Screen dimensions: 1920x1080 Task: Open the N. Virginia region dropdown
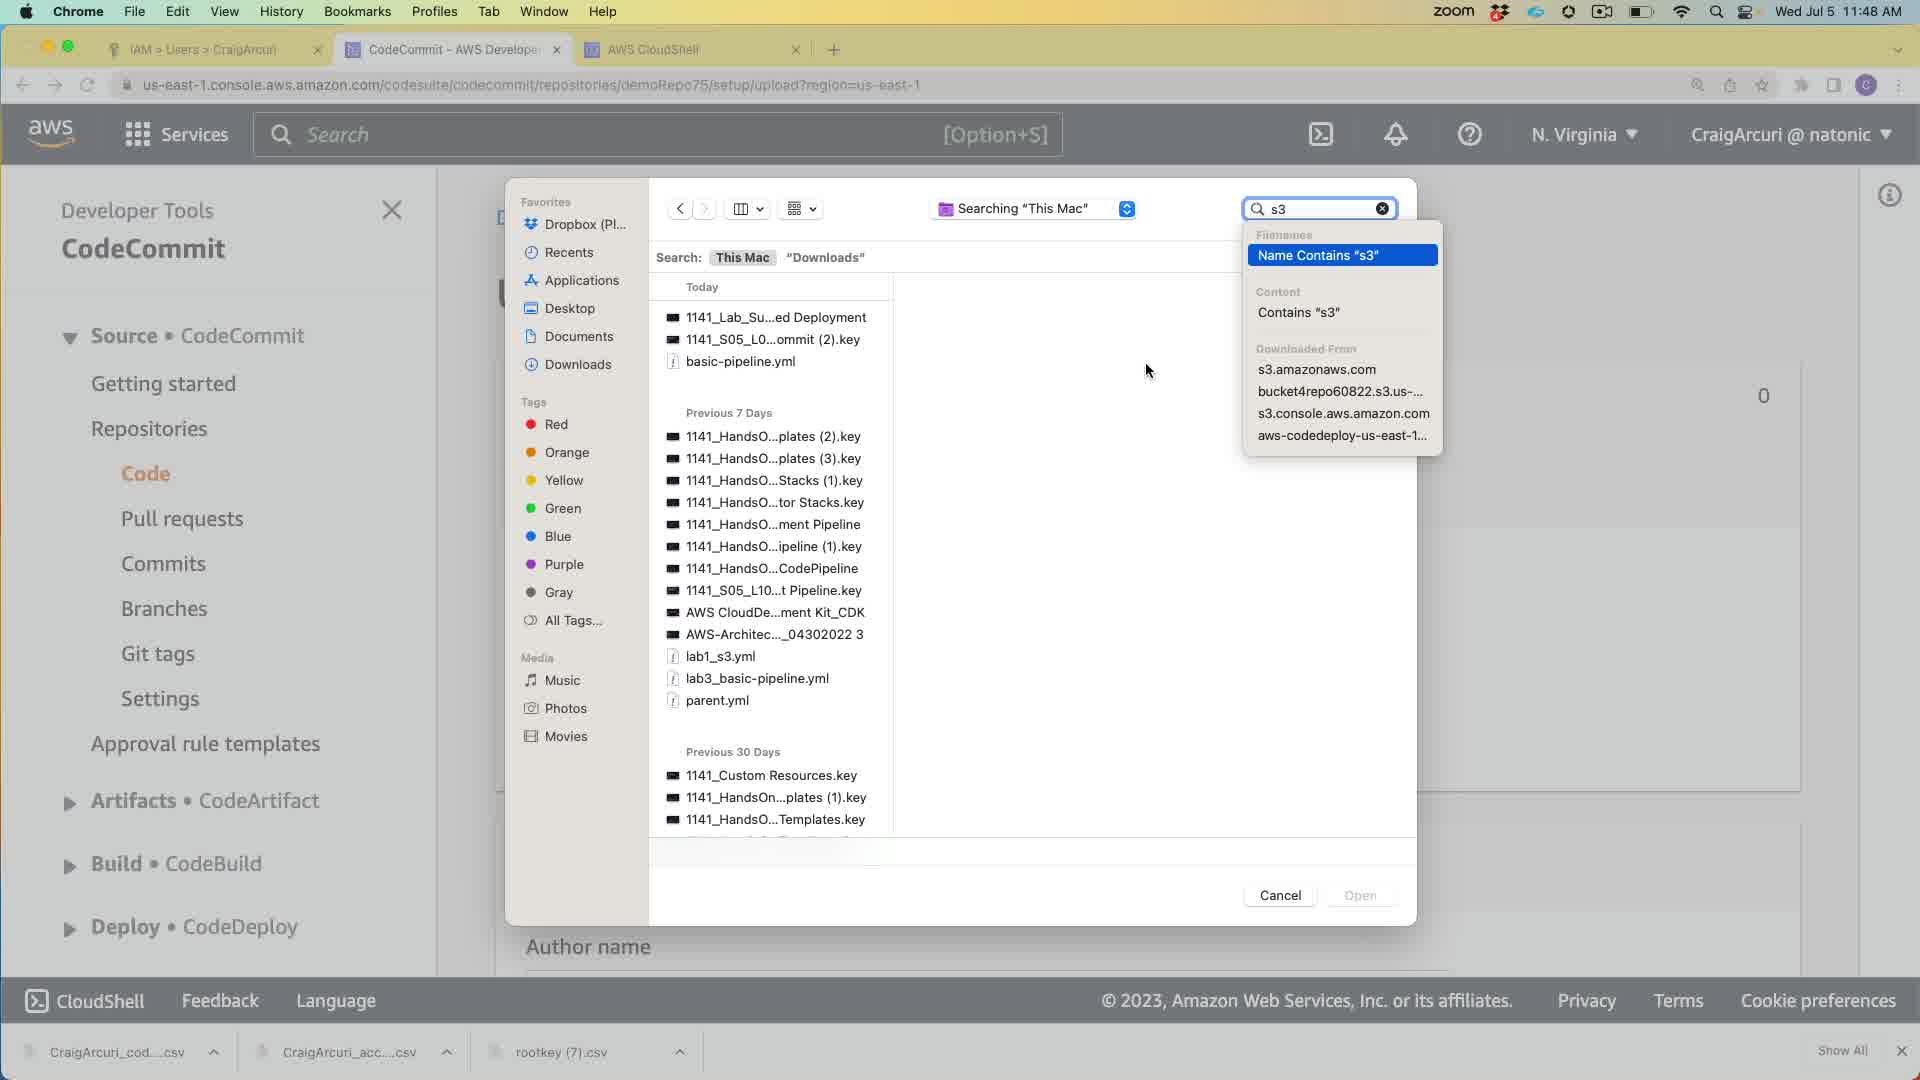(1584, 135)
